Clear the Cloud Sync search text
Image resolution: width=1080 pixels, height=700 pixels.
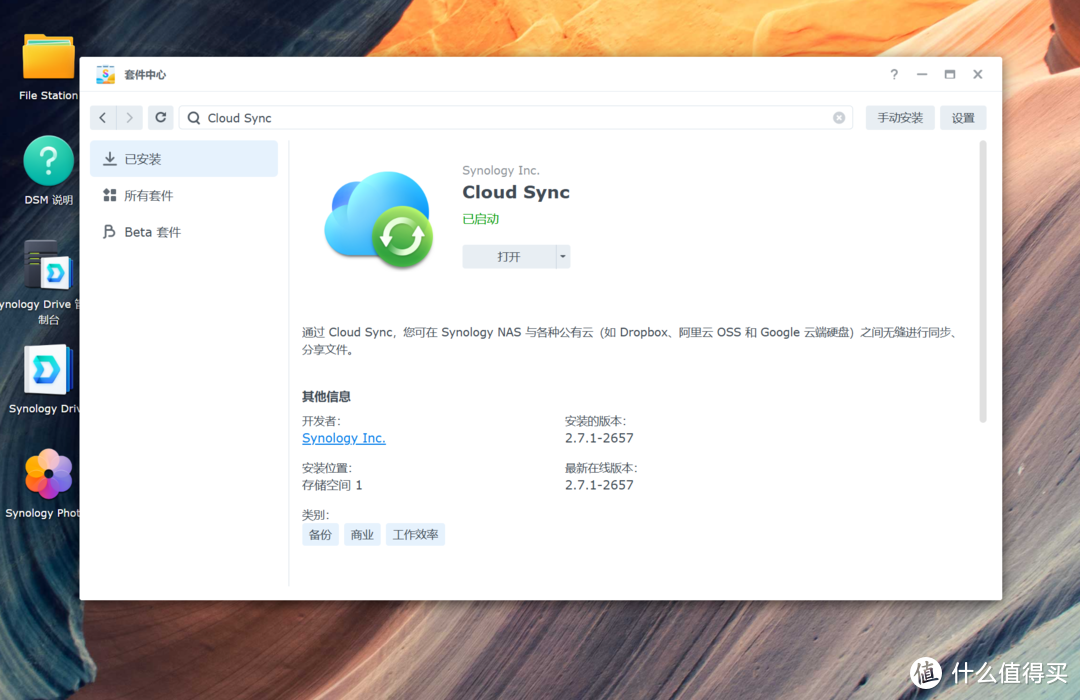pyautogui.click(x=839, y=118)
